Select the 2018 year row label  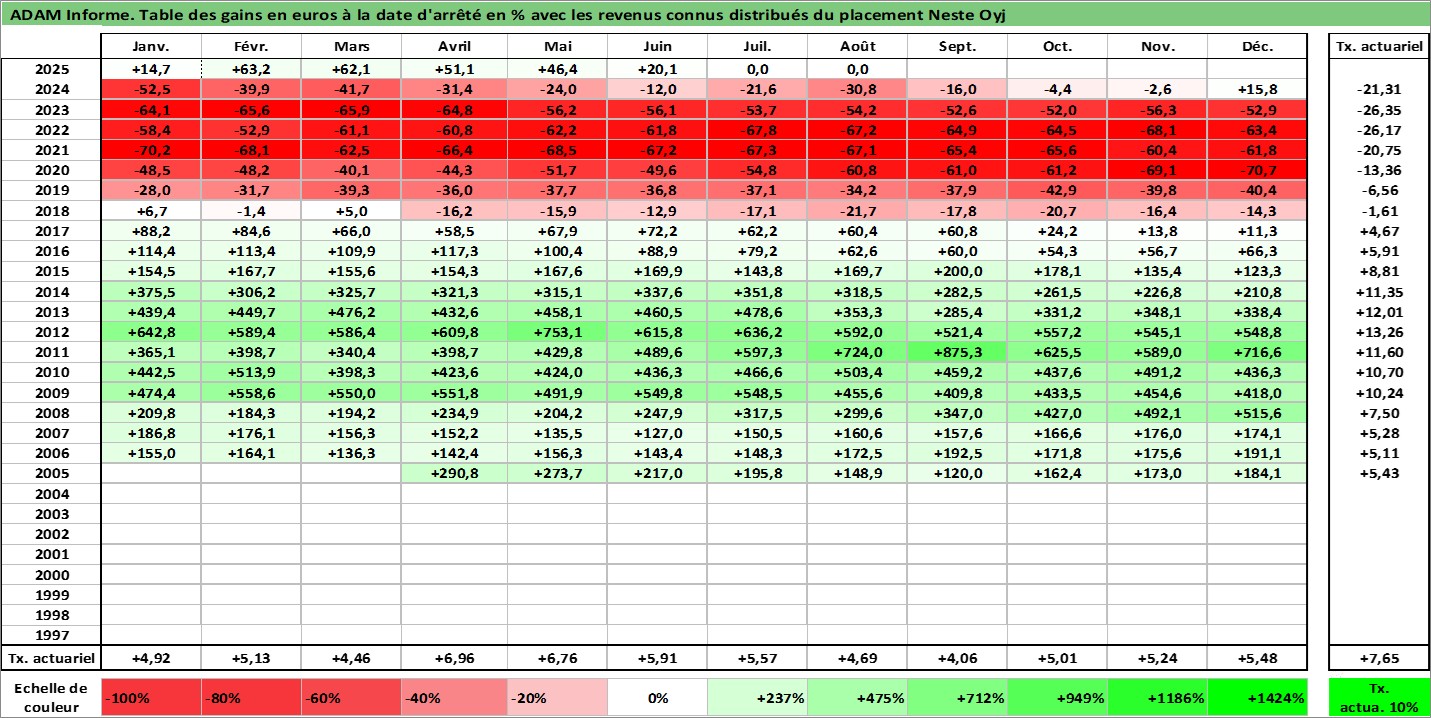point(51,211)
